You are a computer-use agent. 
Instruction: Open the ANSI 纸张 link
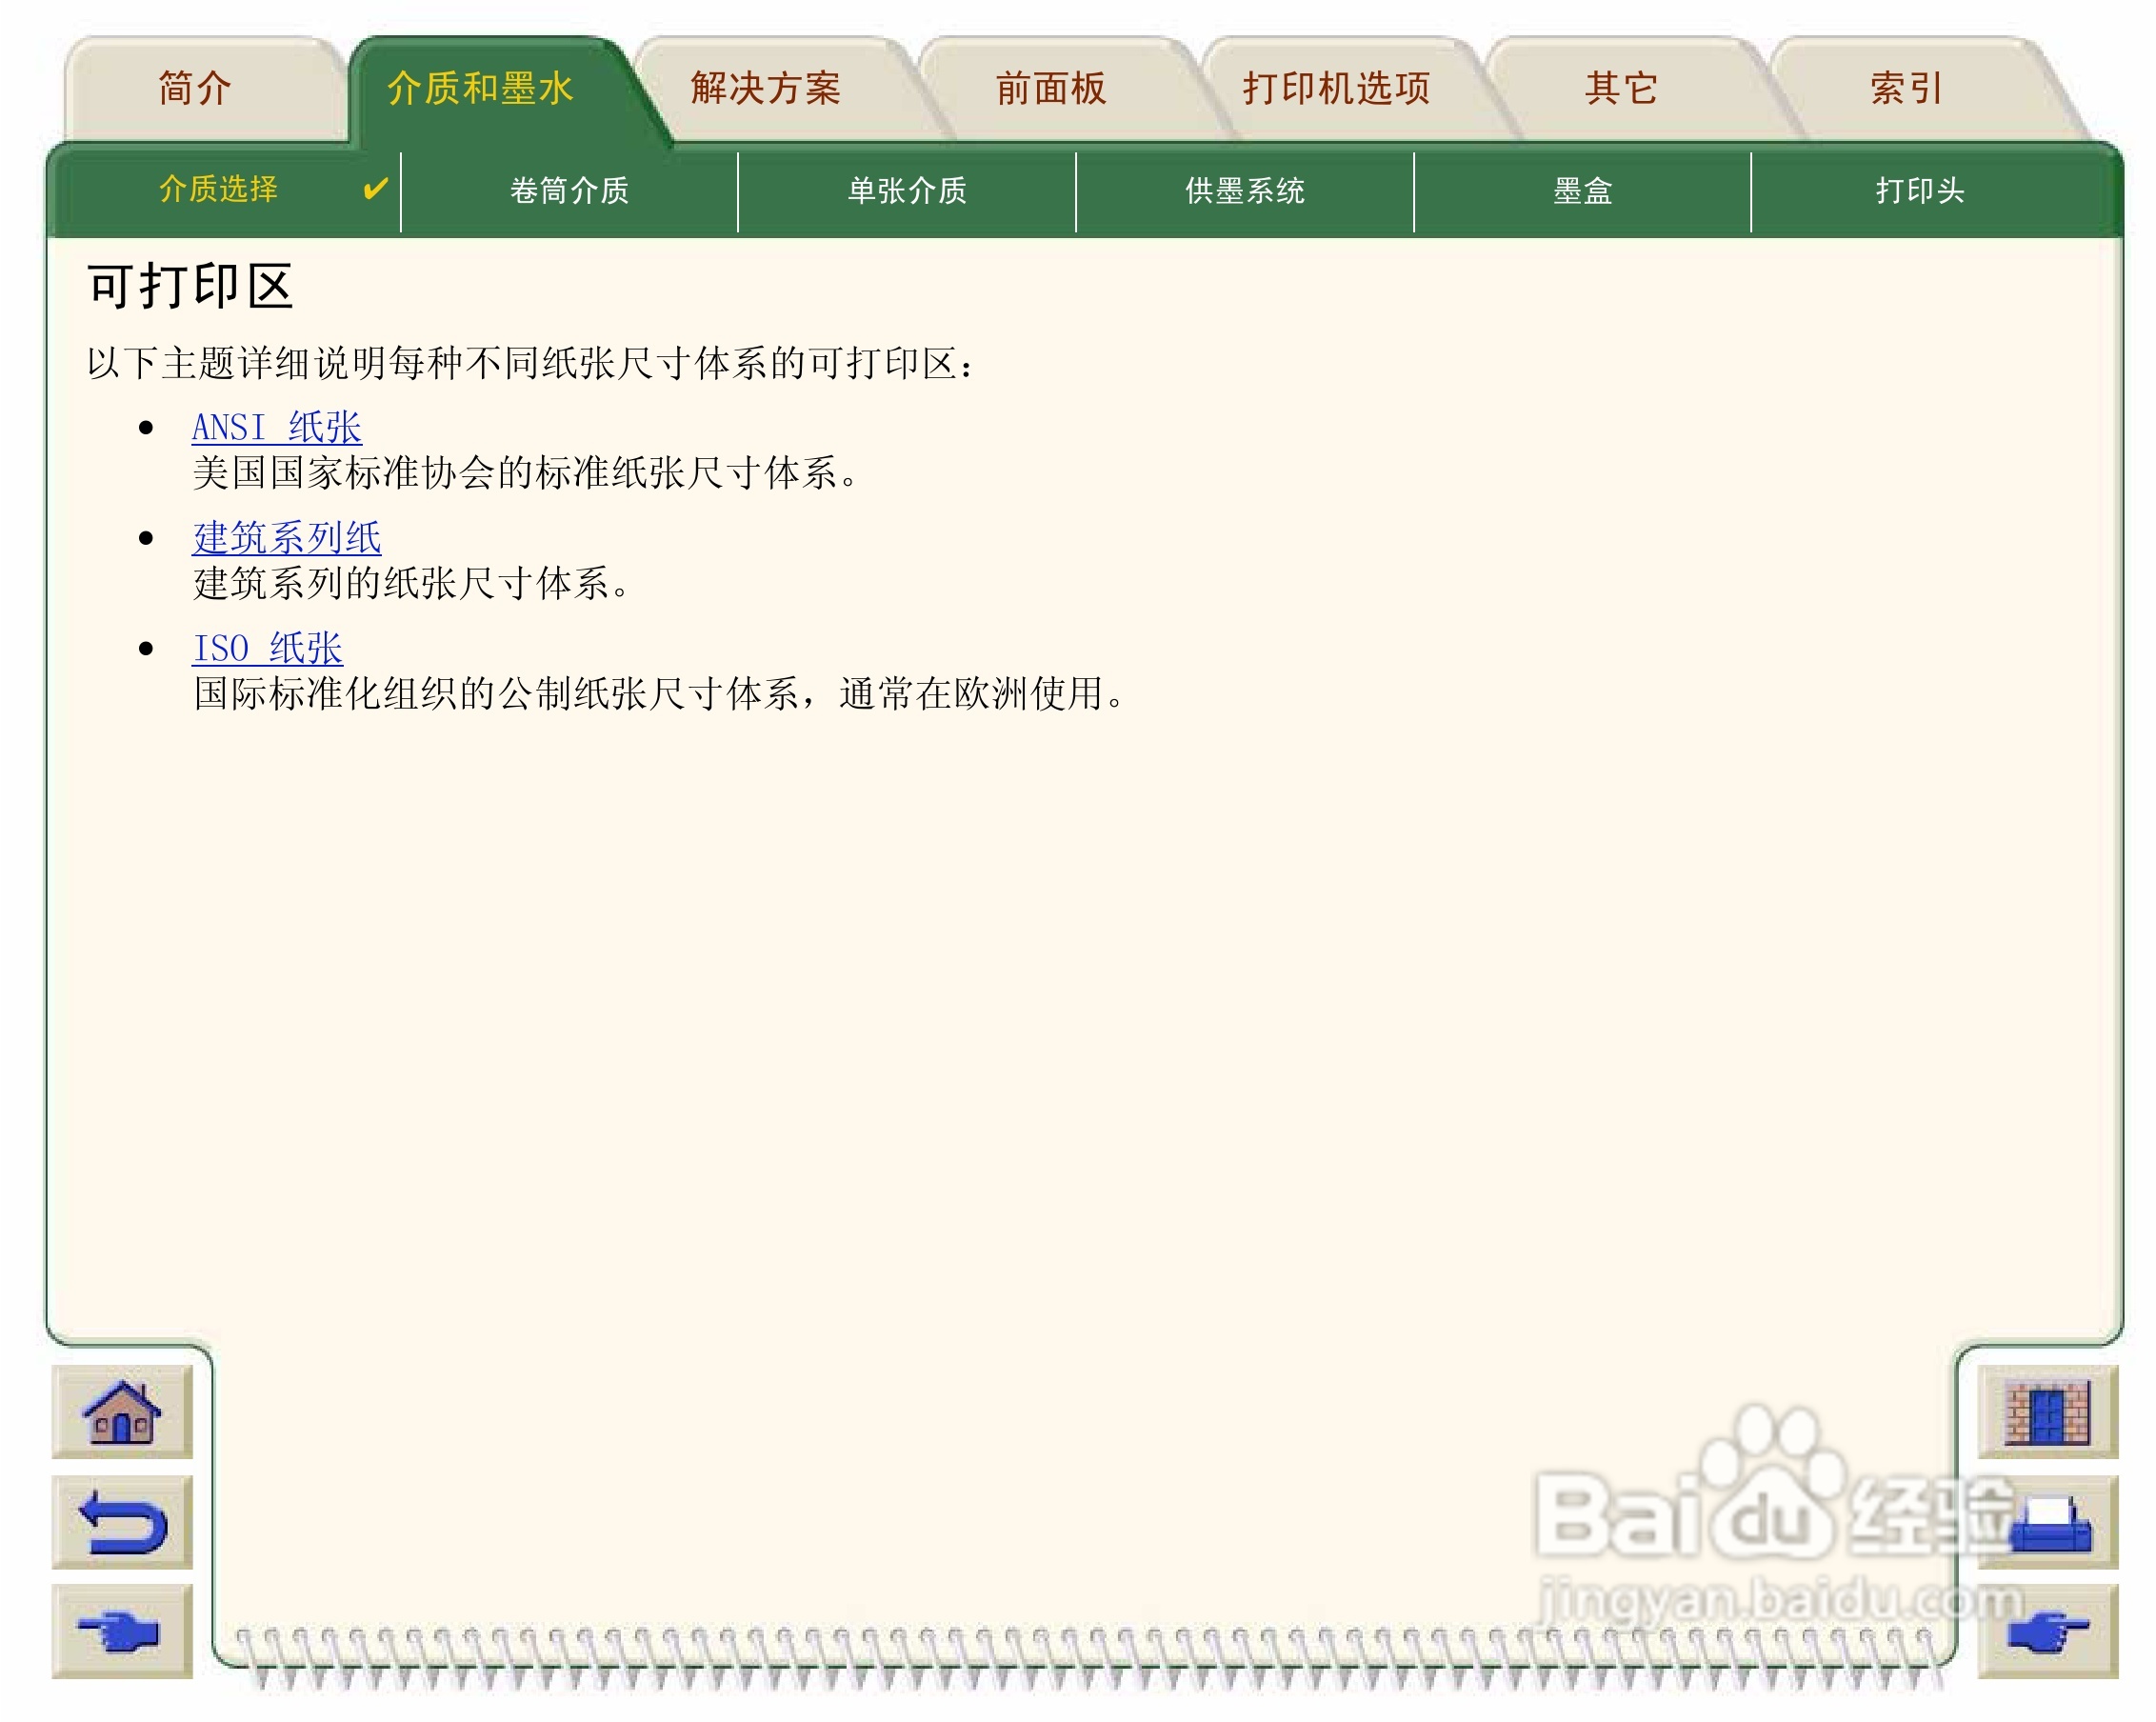click(276, 427)
